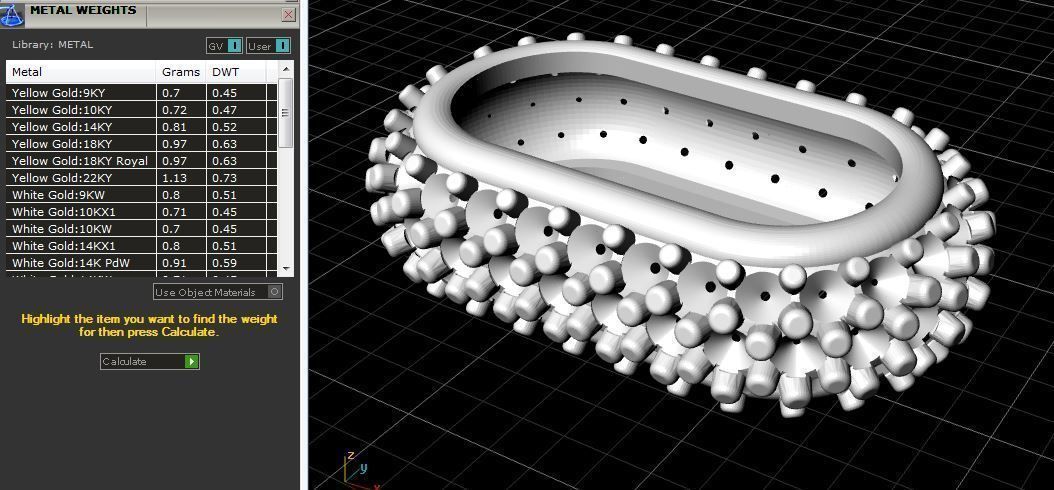Sort by the Grams column header

click(181, 72)
